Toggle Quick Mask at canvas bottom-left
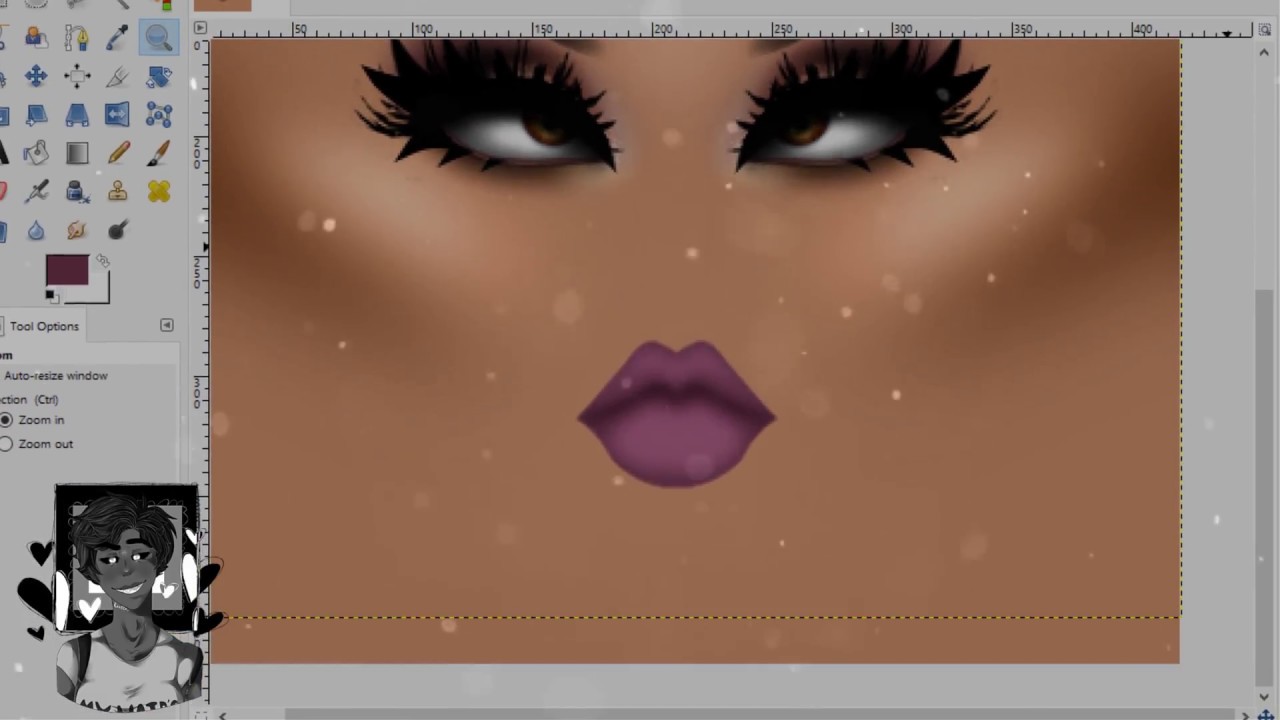Image resolution: width=1280 pixels, height=720 pixels. click(x=200, y=714)
